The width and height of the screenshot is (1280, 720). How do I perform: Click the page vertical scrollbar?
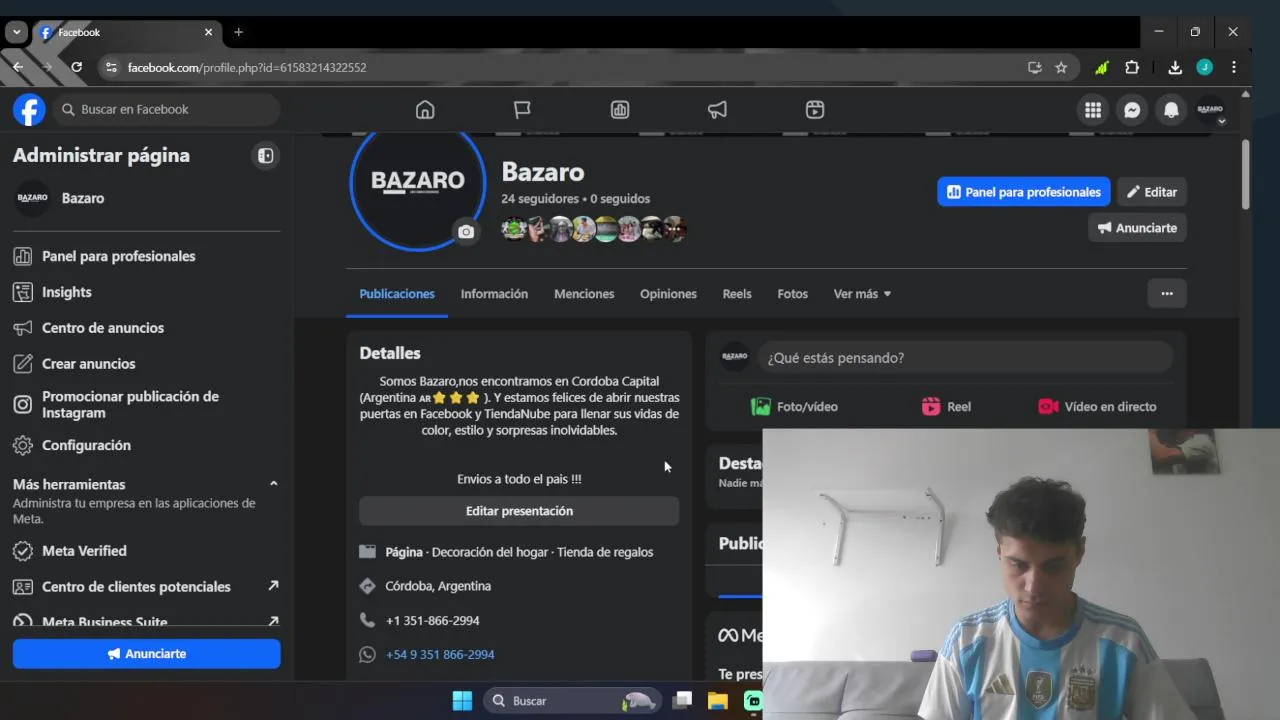point(1245,174)
